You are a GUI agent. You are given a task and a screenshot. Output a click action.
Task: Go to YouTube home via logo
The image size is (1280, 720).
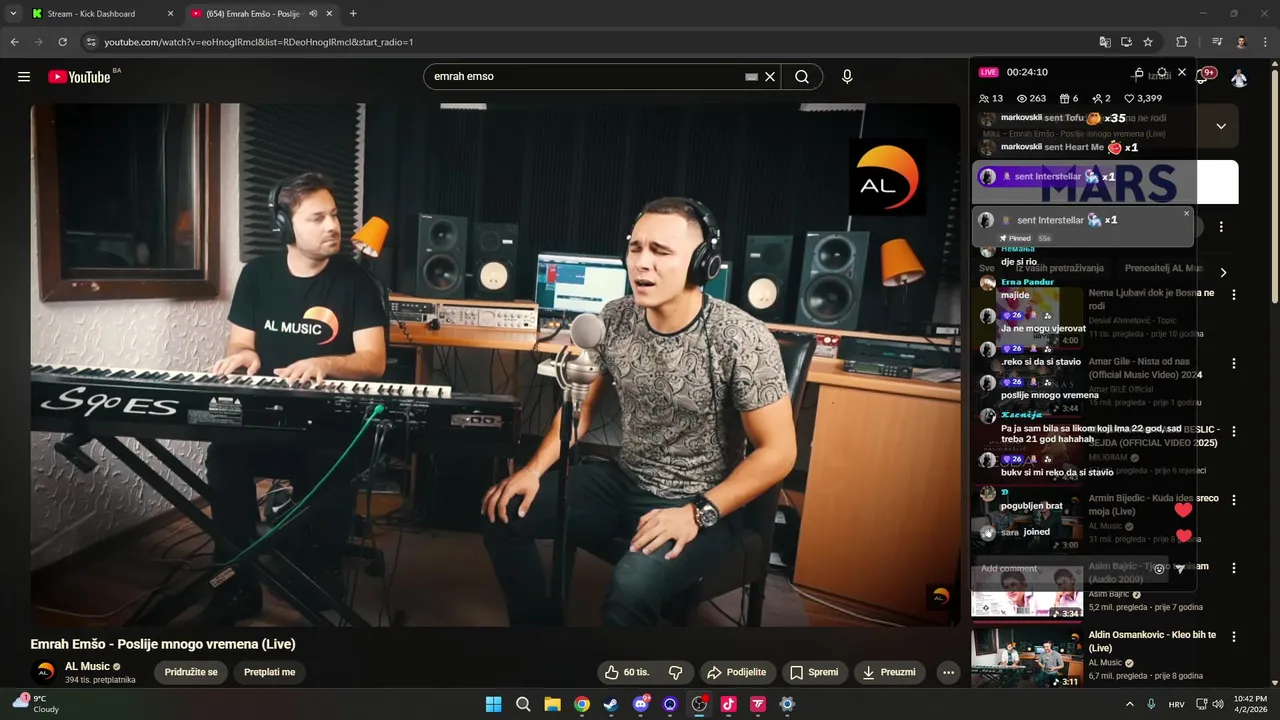pos(79,77)
